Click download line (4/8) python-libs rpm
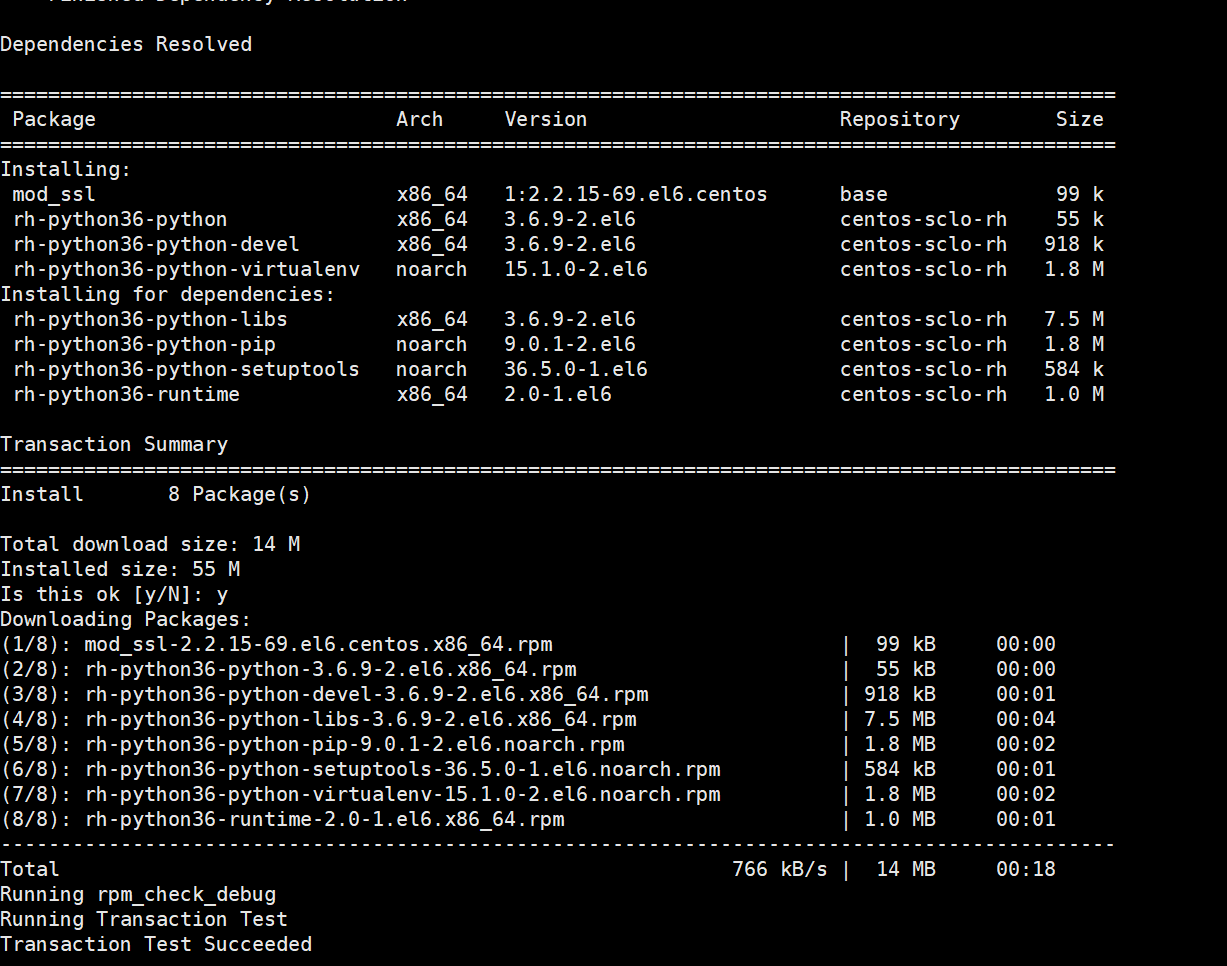The image size is (1227, 966). click(528, 719)
